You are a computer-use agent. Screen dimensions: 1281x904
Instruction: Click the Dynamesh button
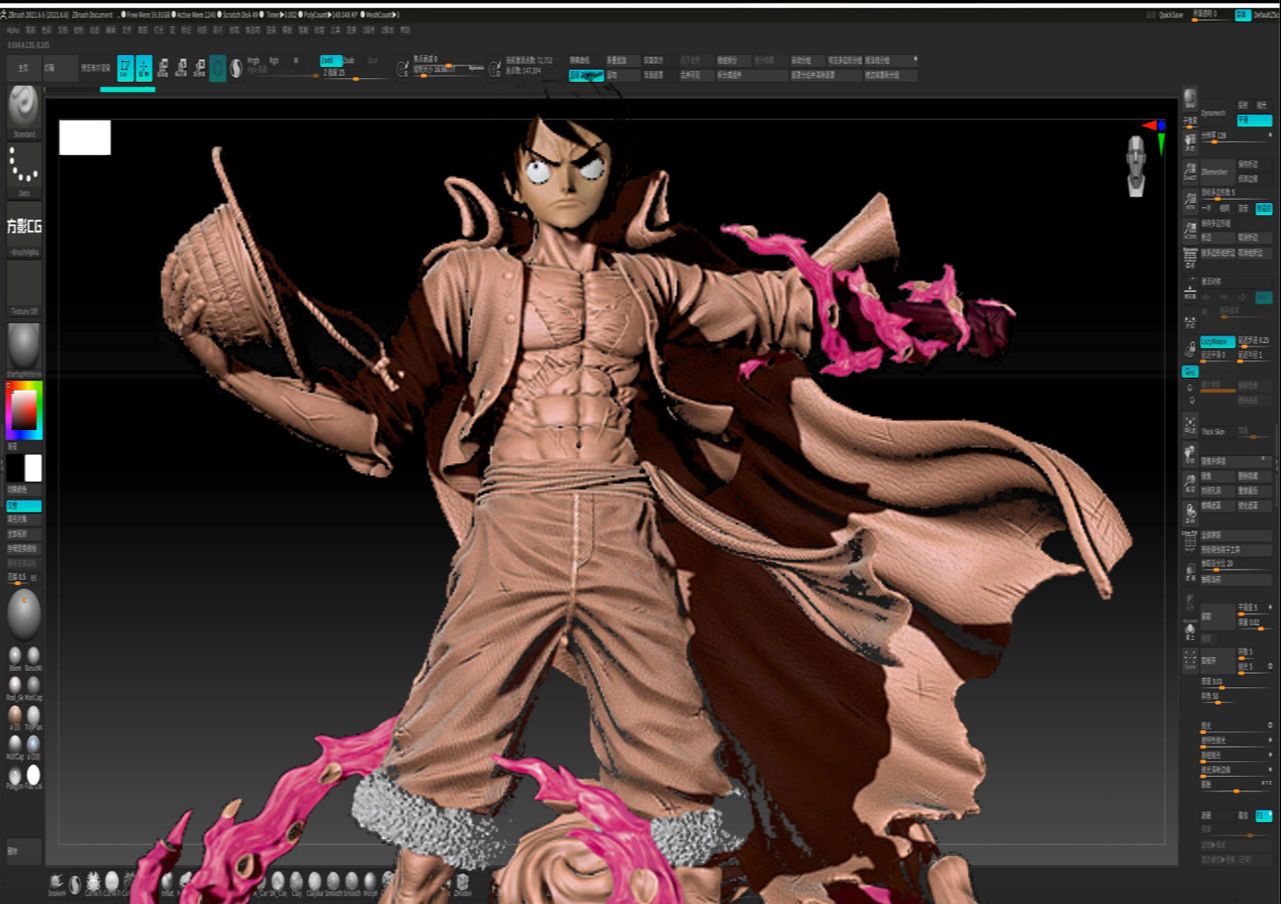1217,113
